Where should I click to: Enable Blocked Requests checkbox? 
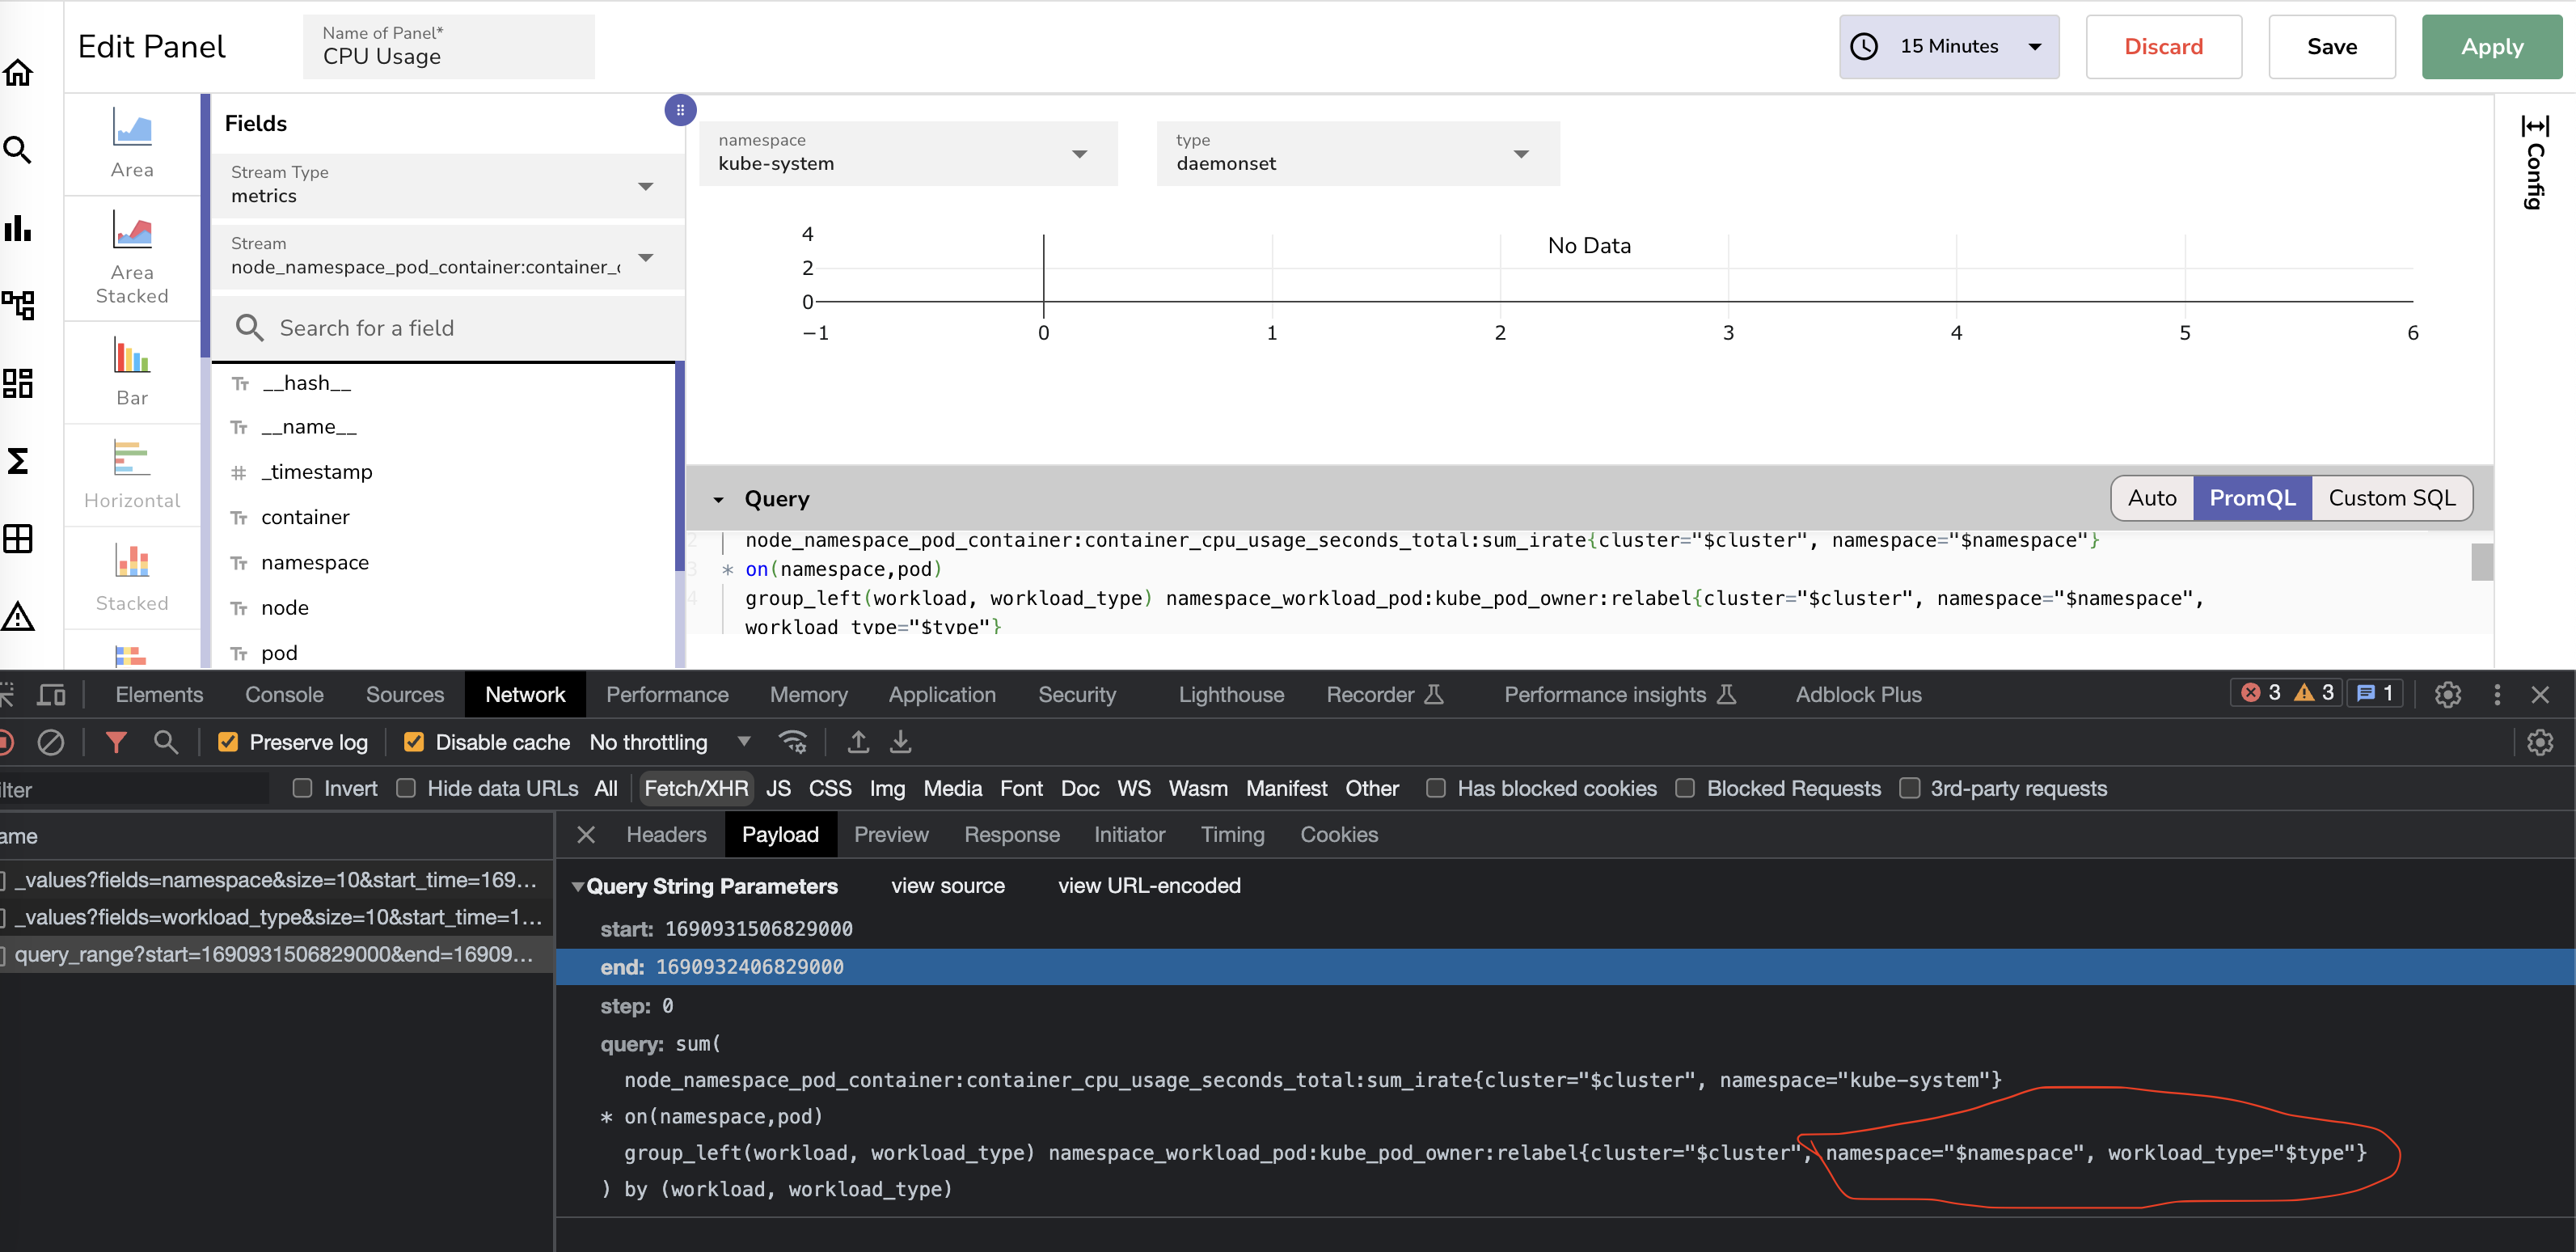click(x=1685, y=788)
